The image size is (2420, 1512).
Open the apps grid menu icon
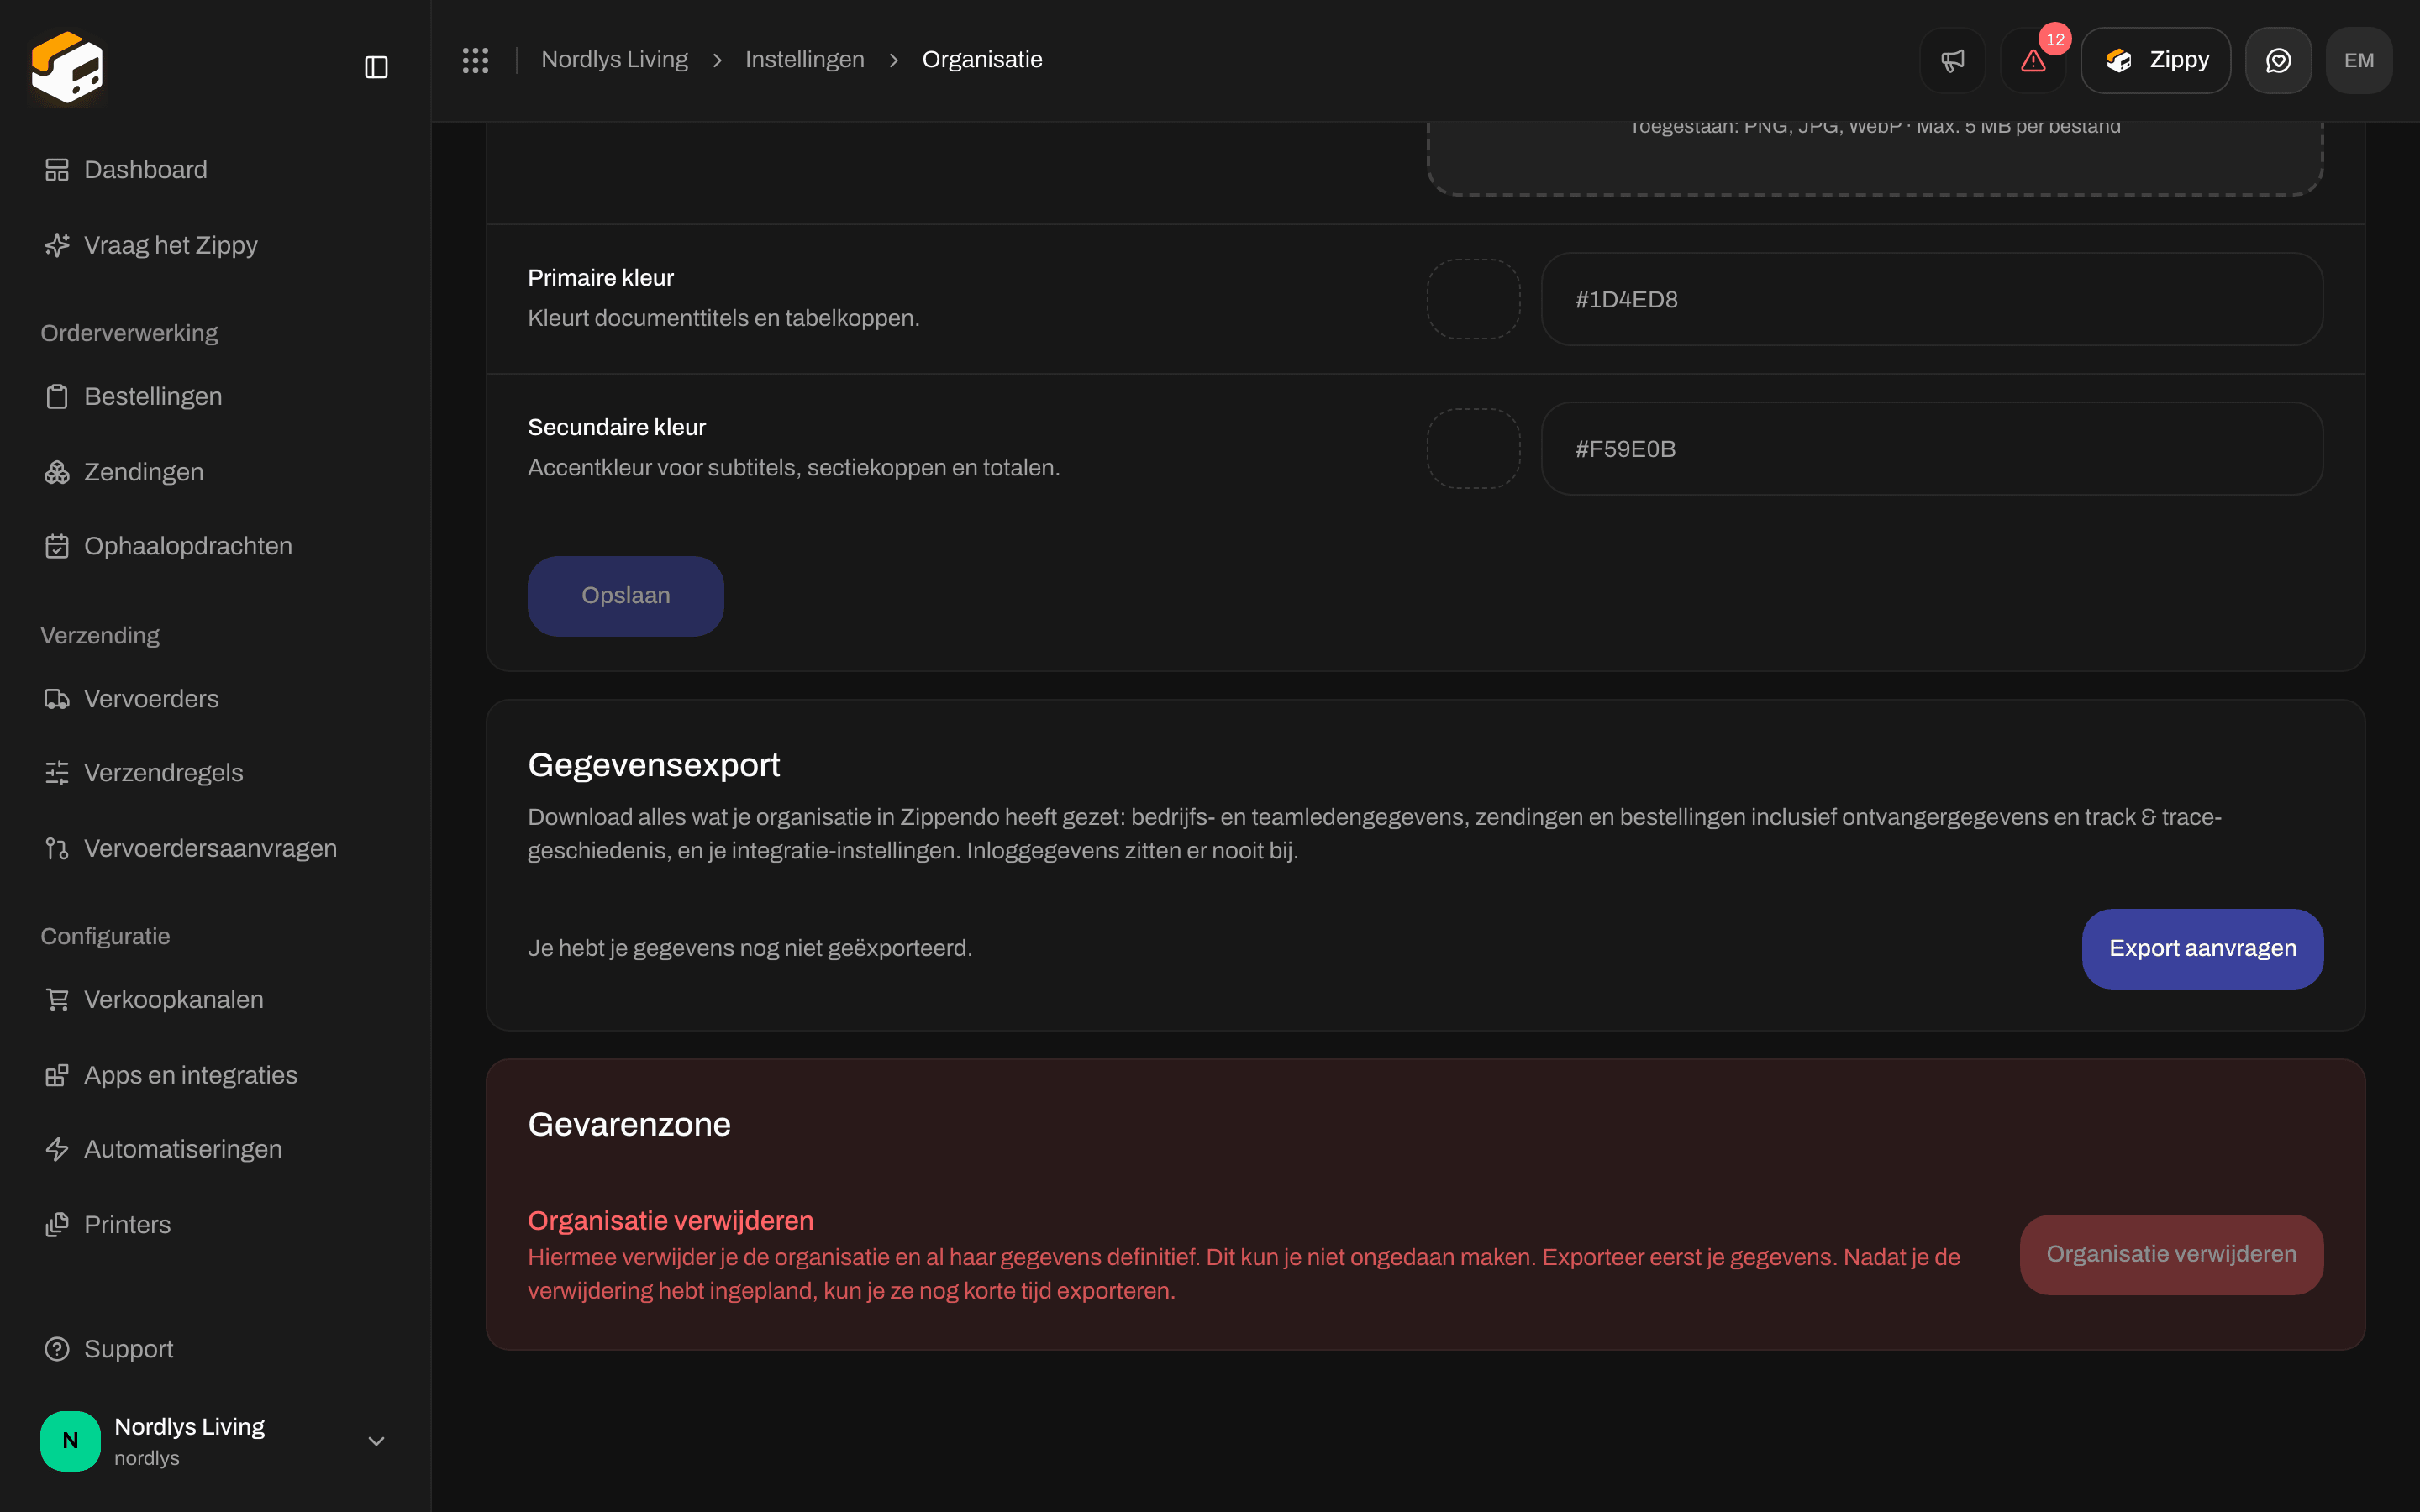point(475,60)
